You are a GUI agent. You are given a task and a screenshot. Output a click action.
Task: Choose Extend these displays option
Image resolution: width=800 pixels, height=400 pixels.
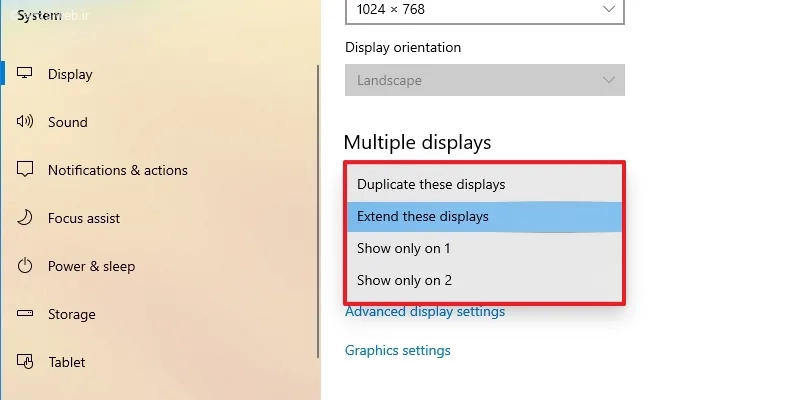click(423, 216)
